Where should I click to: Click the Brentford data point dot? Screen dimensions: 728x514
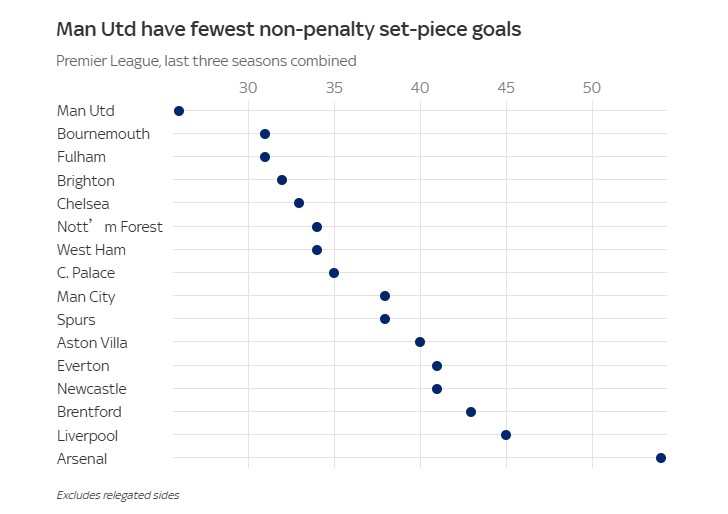[471, 412]
